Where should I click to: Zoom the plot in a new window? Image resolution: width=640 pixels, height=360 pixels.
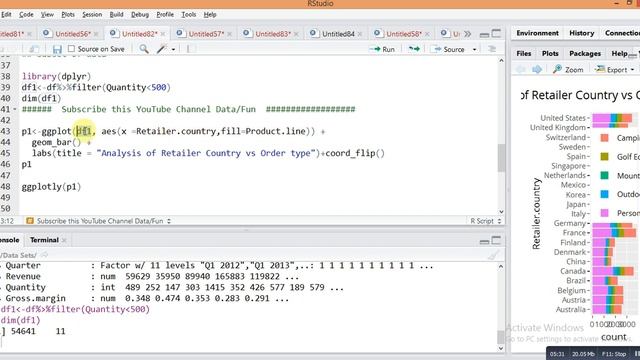(568, 69)
